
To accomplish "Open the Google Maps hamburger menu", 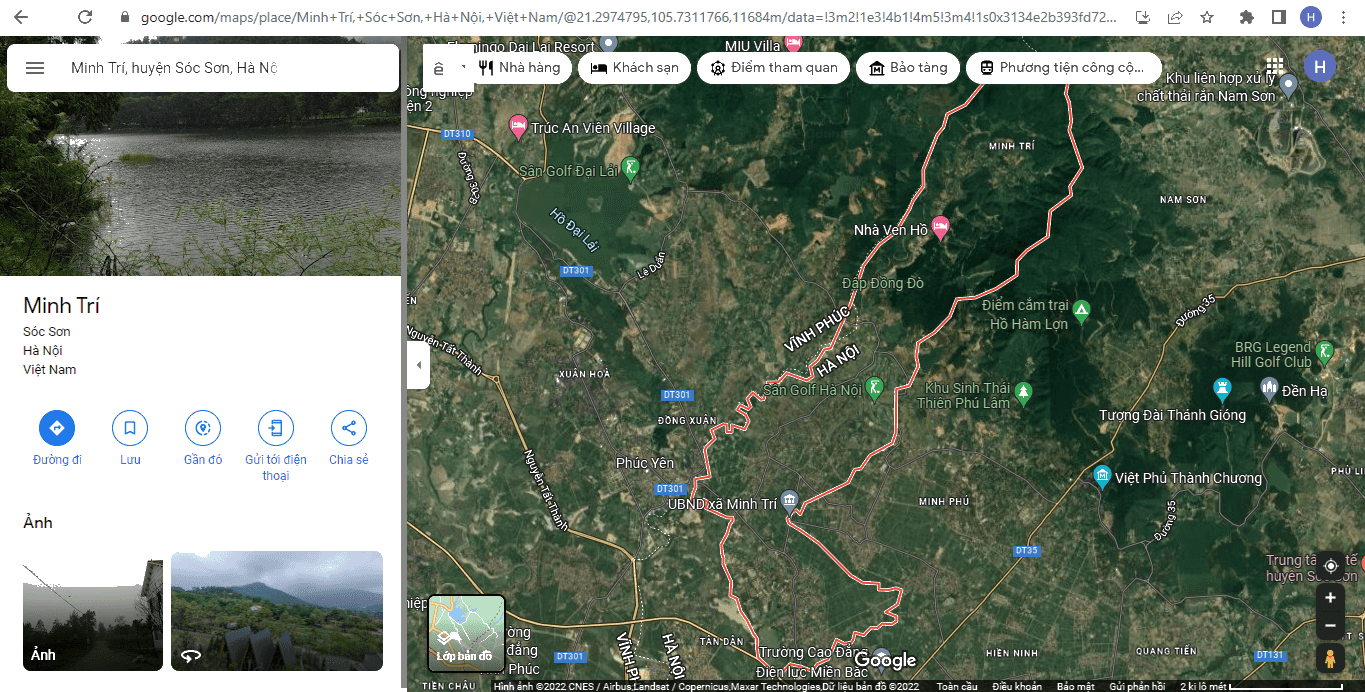I will pyautogui.click(x=35, y=68).
